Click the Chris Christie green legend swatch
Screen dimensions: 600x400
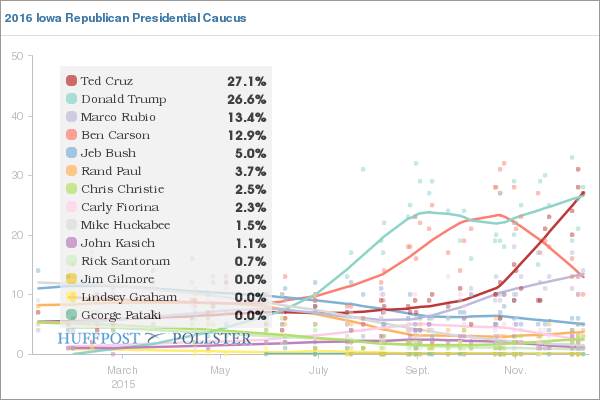tap(72, 188)
